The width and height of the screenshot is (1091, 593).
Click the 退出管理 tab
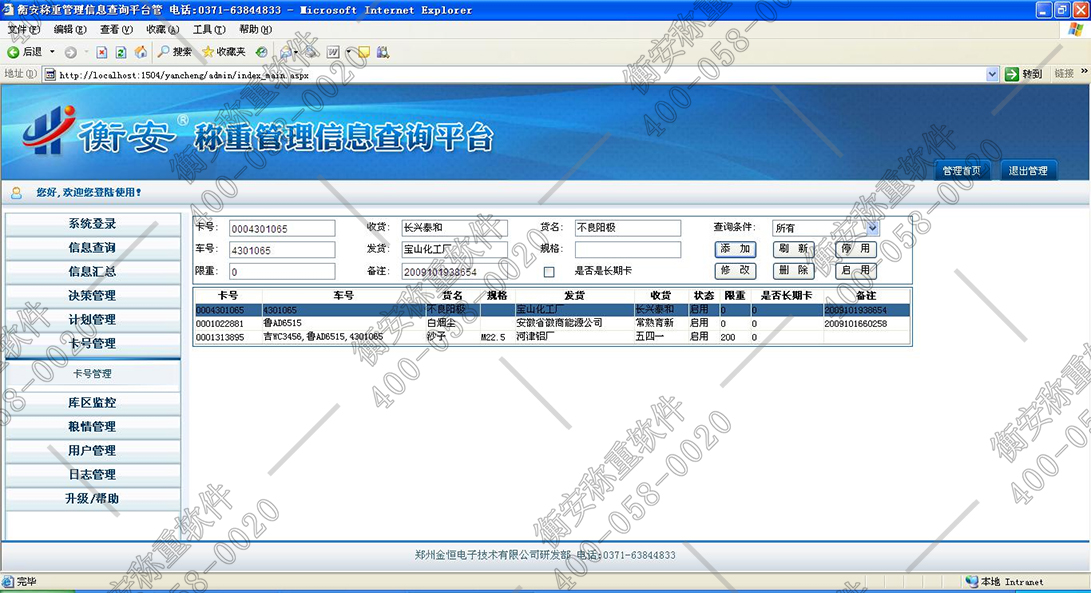(x=1027, y=171)
